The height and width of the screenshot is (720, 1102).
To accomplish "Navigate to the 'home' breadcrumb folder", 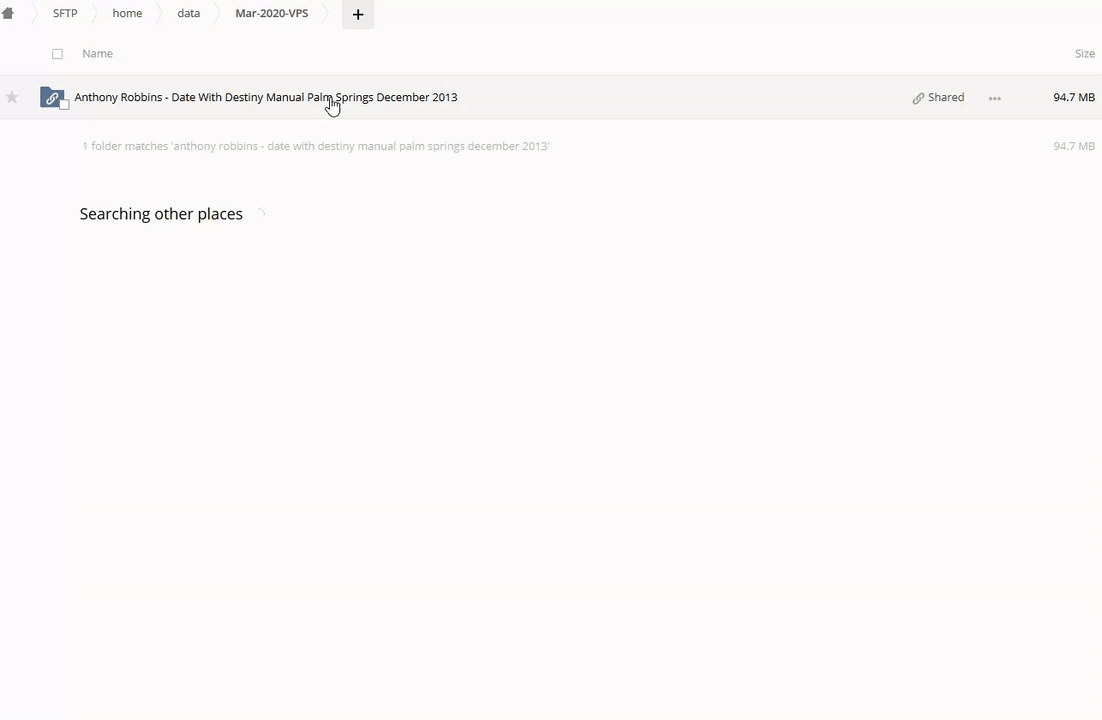I will (127, 14).
